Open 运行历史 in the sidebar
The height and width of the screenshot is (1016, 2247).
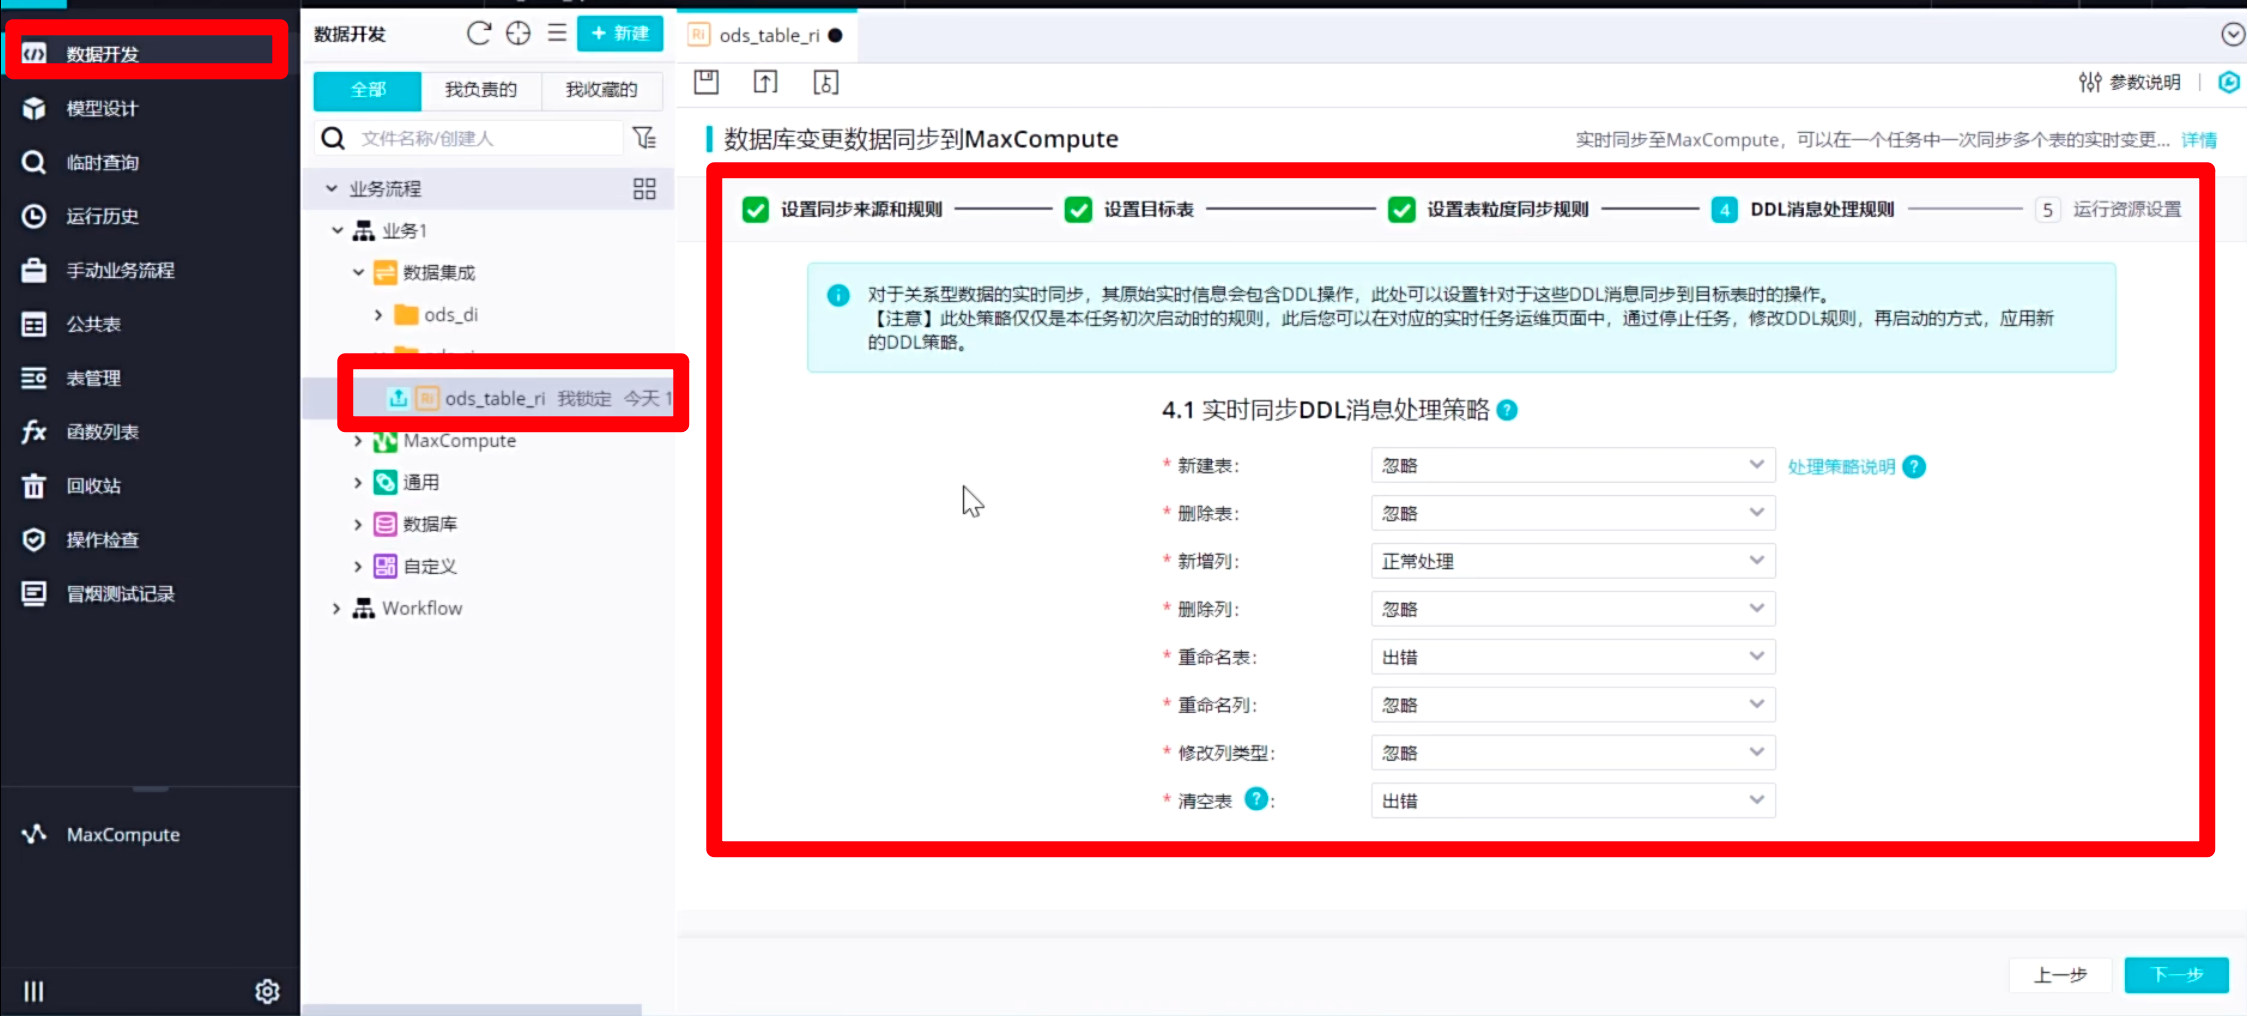click(102, 216)
